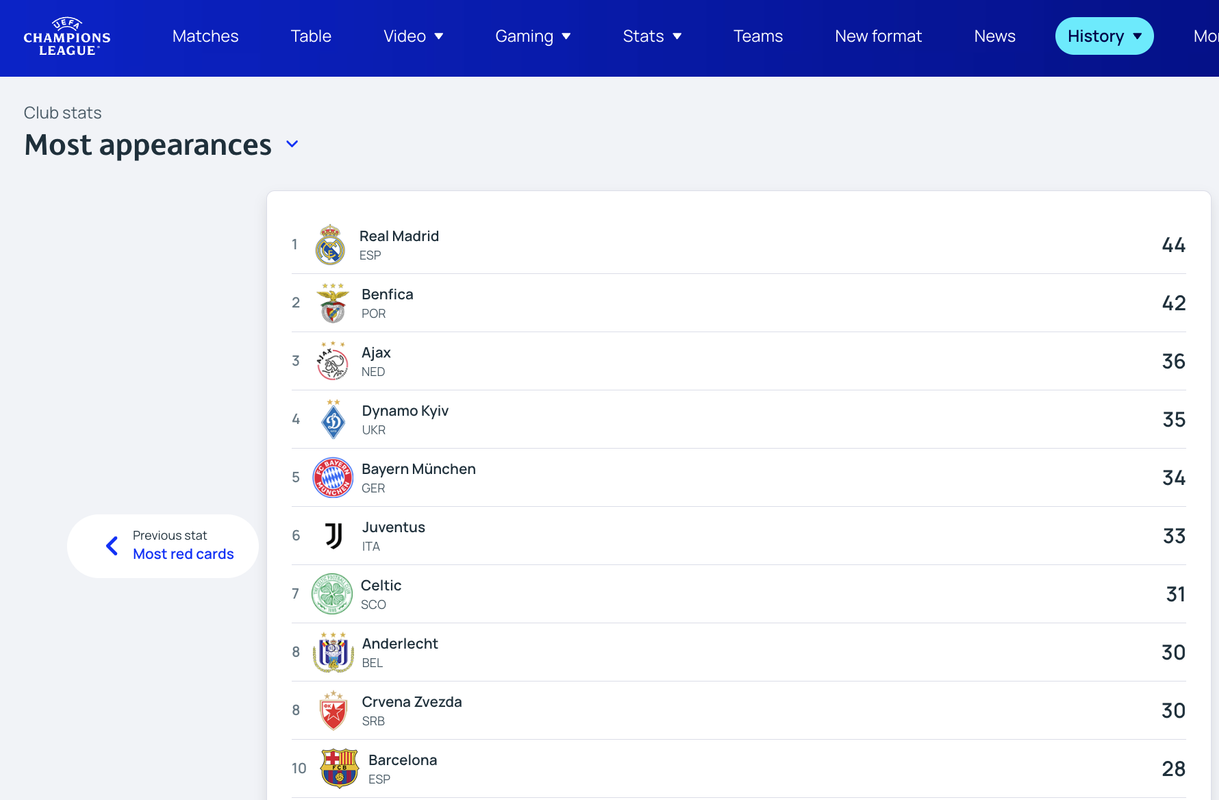1219x800 pixels.
Task: Go to Most red cards stat
Action: point(183,554)
